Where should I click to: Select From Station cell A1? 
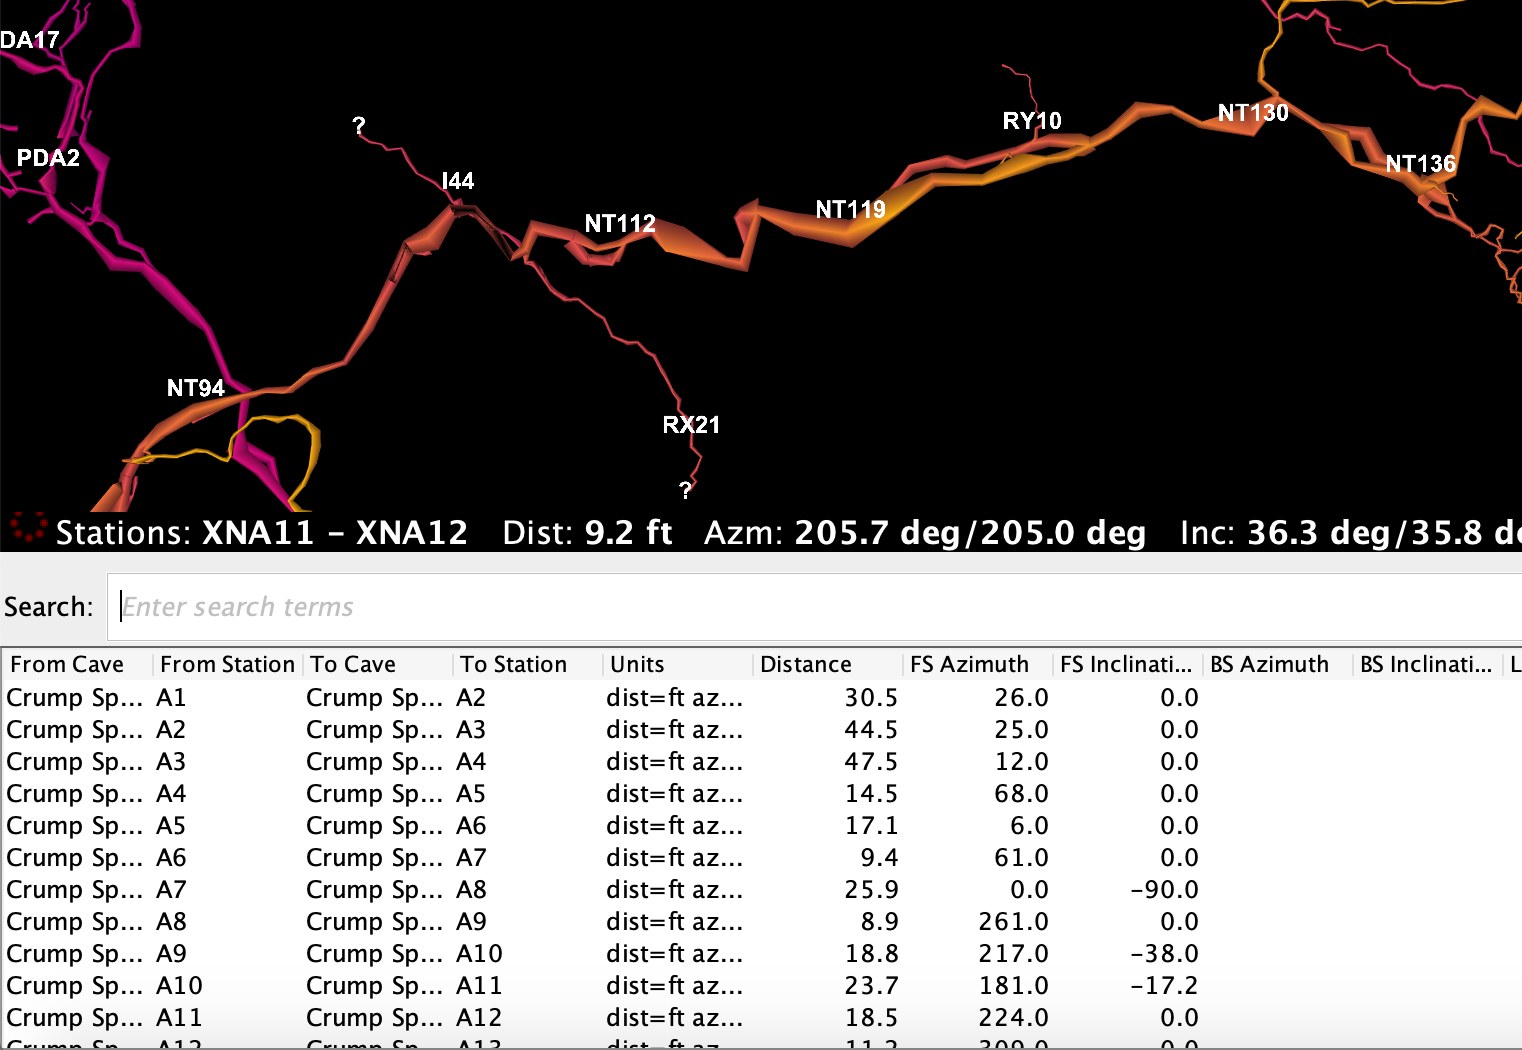(x=171, y=697)
